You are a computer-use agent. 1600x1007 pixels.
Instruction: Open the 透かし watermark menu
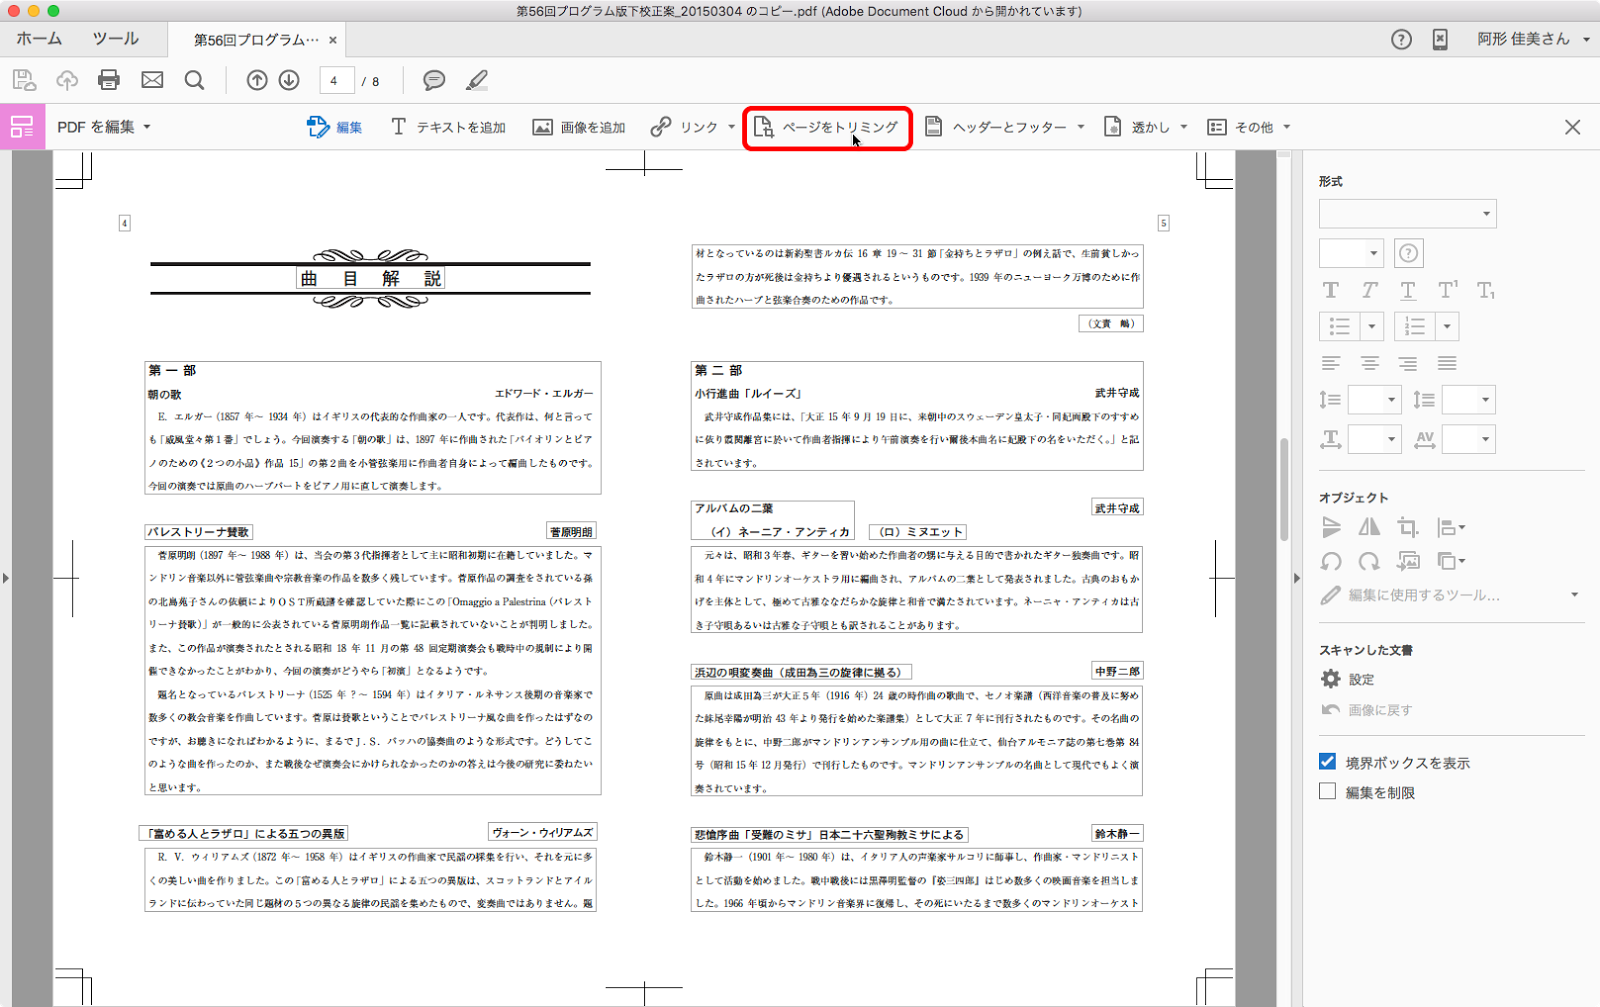(1145, 127)
